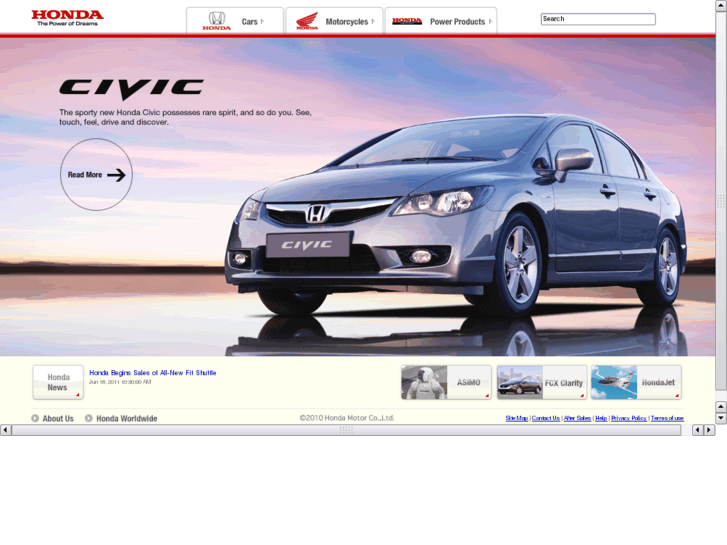Click the Honda News button
Image resolution: width=727 pixels, height=545 pixels.
(x=58, y=382)
